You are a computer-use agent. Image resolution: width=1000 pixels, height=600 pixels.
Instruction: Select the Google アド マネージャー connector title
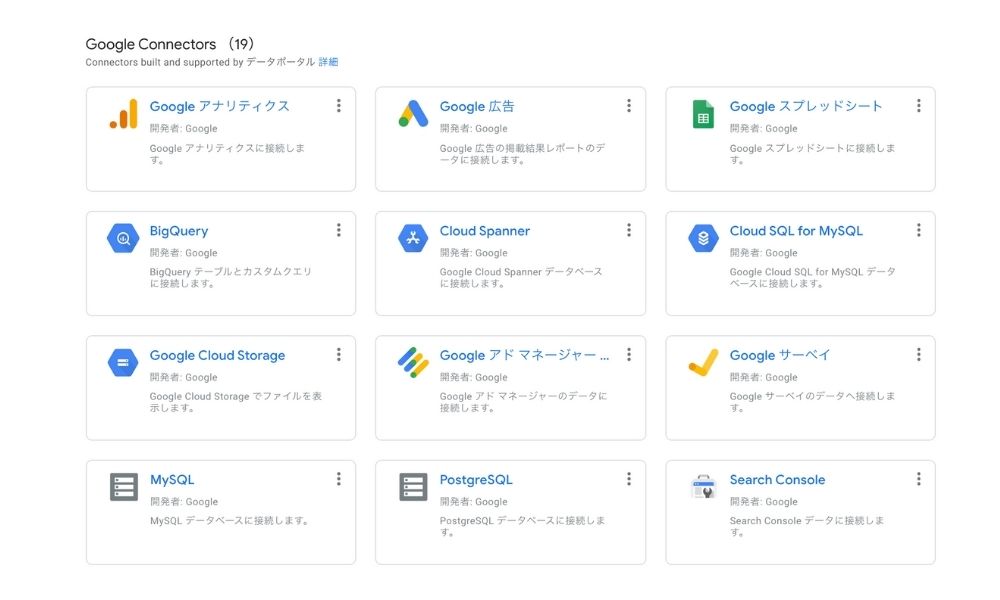point(524,355)
